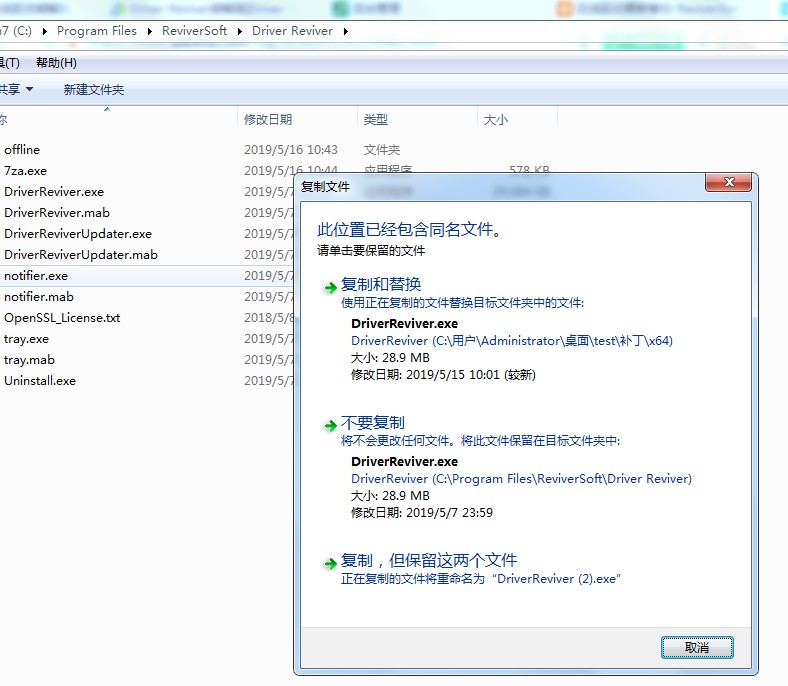Choose the 复制和替换 option text
The height and width of the screenshot is (686, 788).
tap(381, 284)
